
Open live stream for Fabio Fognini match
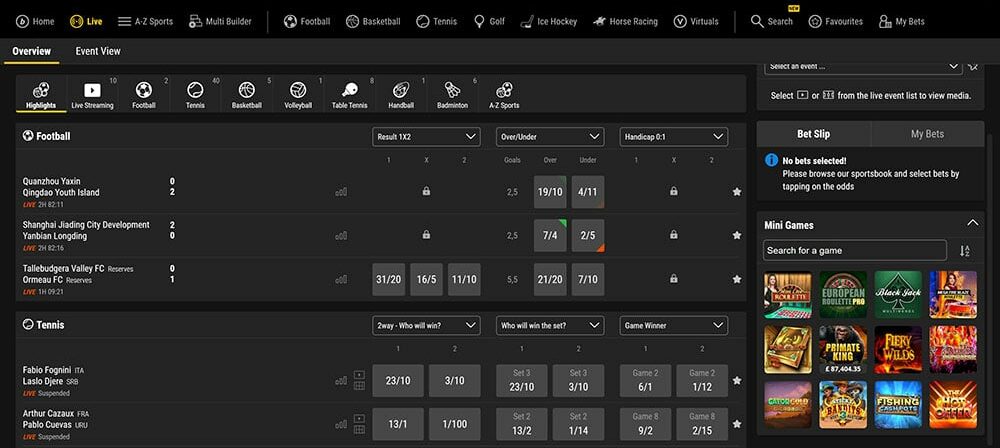359,375
